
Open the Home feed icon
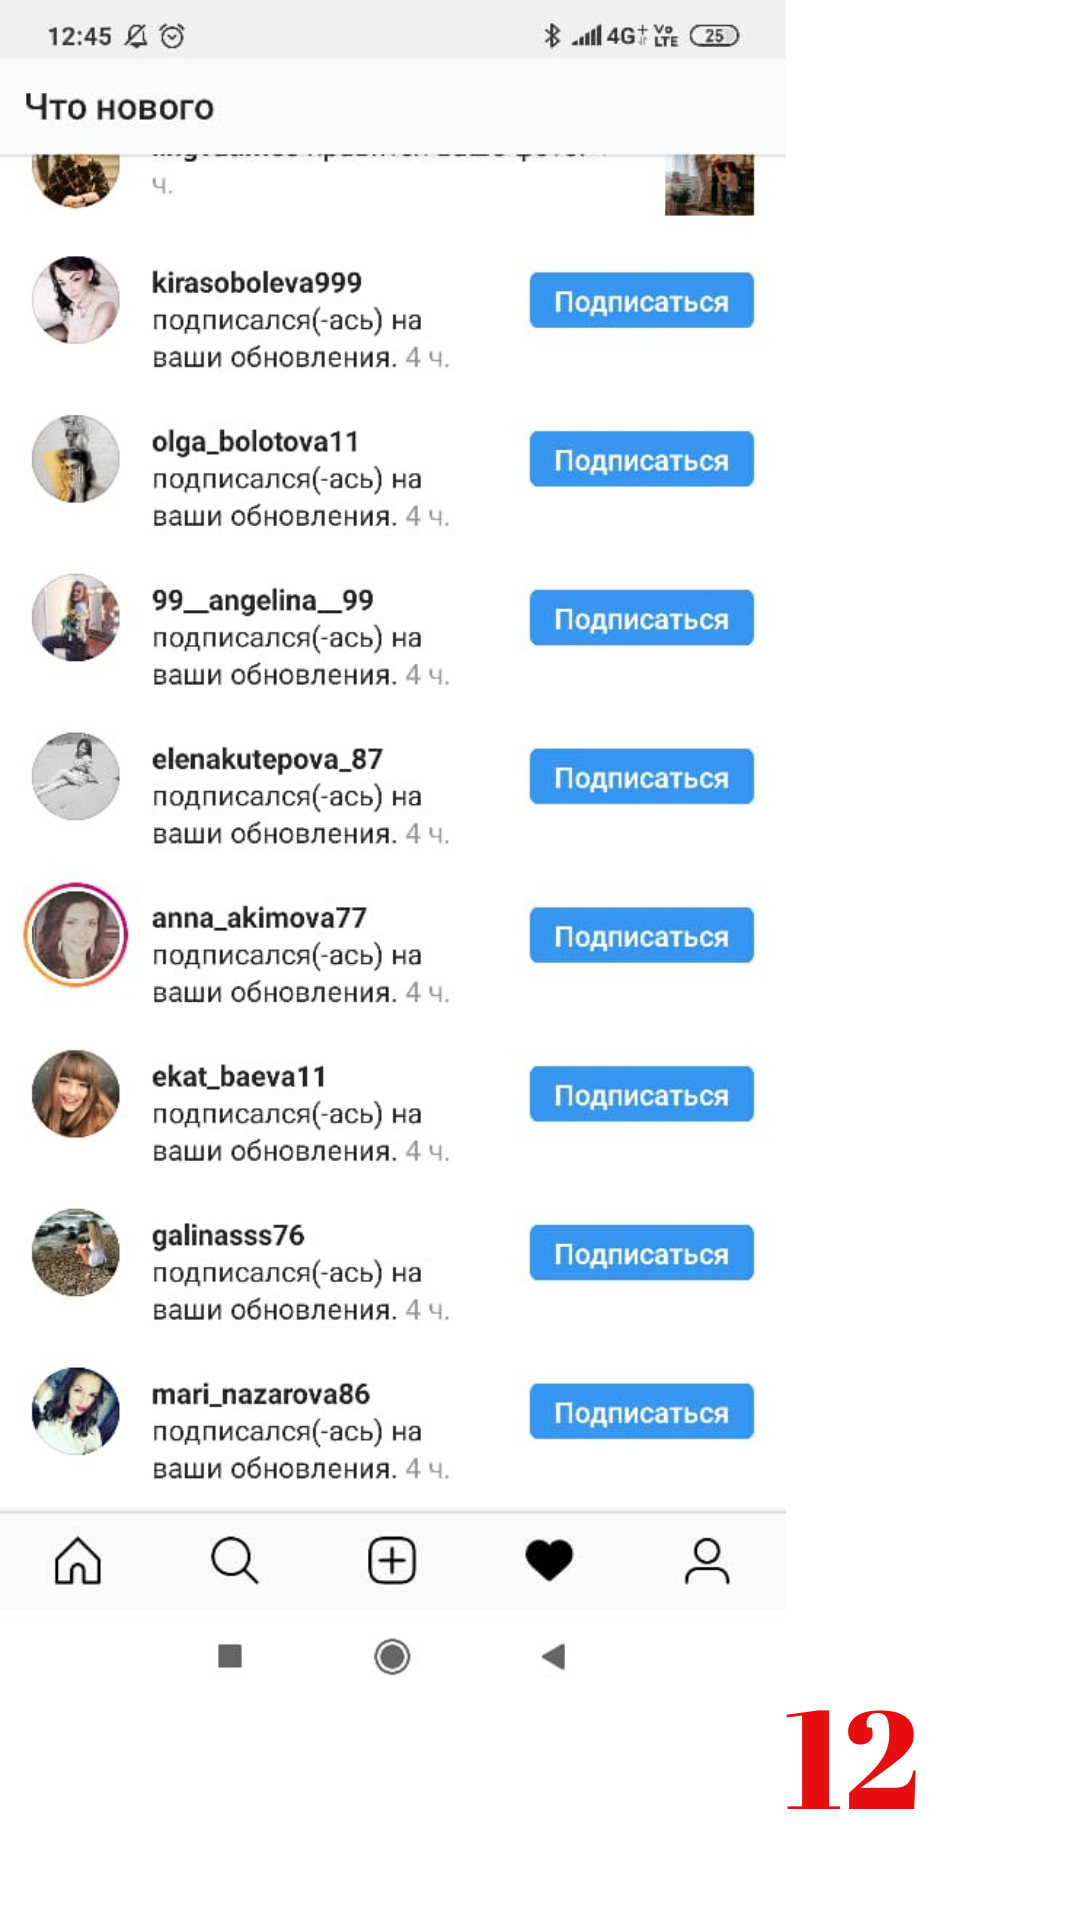point(78,1560)
